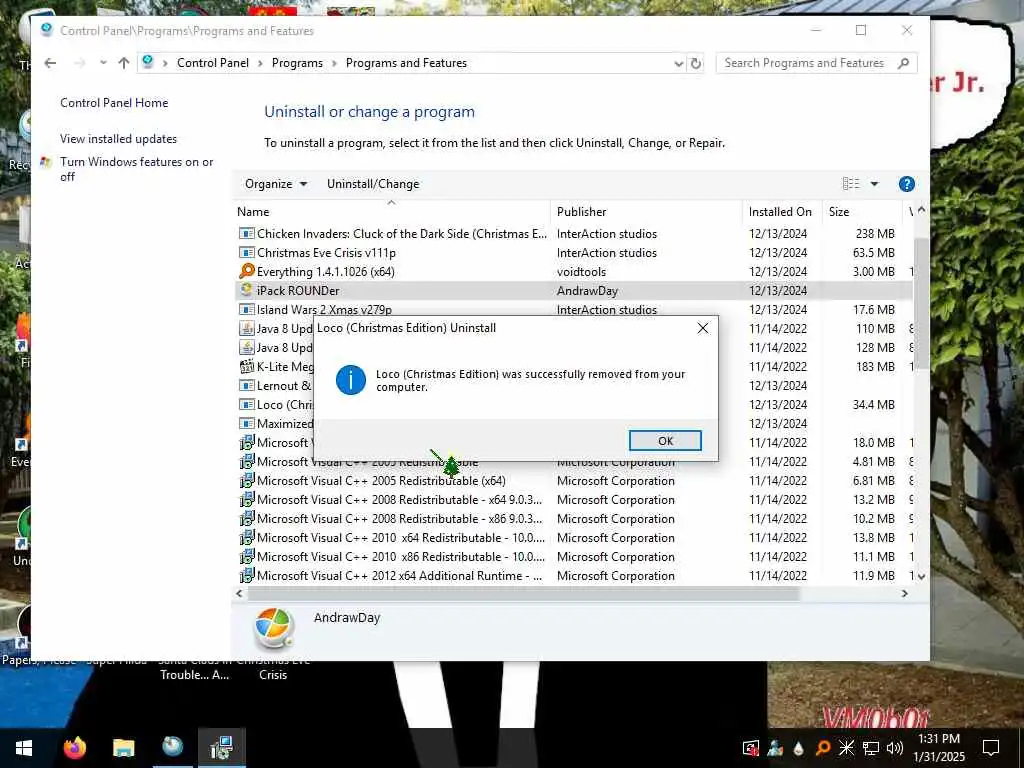This screenshot has height=768, width=1024.
Task: Select Control Panel in the breadcrumb
Action: click(213, 63)
